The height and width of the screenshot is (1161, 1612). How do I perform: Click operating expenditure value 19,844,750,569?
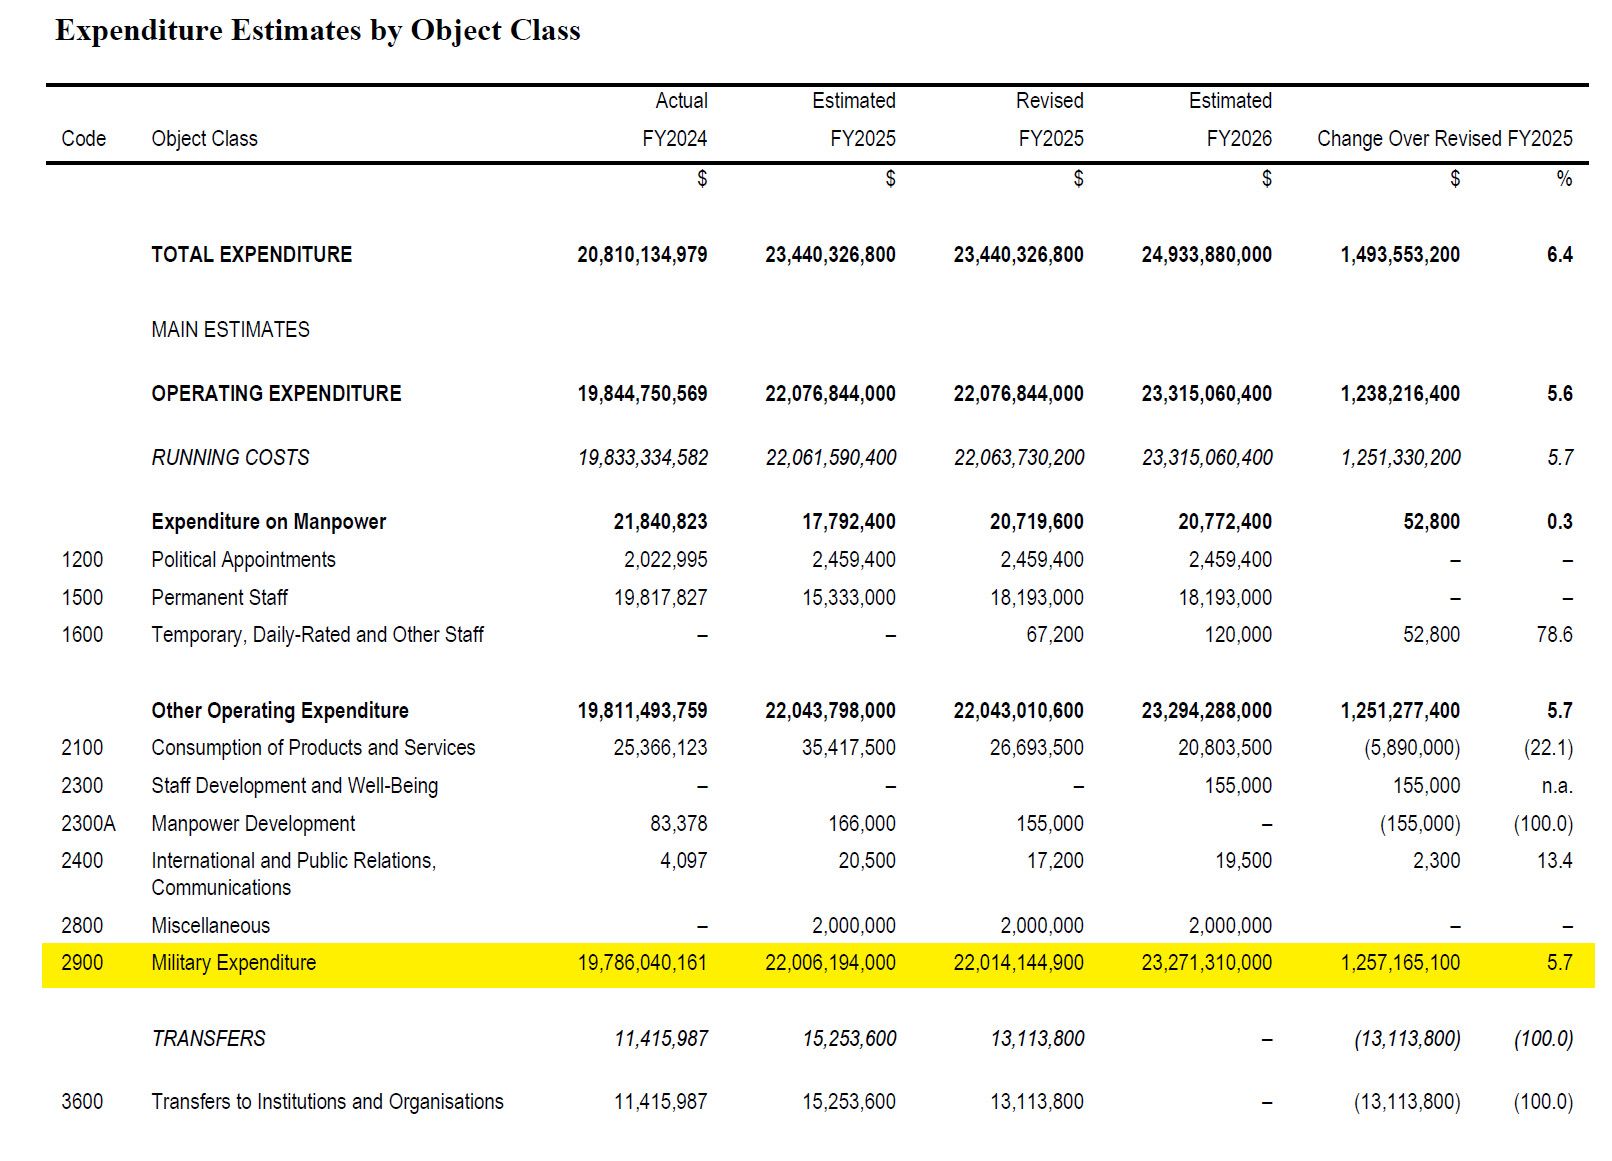click(642, 393)
